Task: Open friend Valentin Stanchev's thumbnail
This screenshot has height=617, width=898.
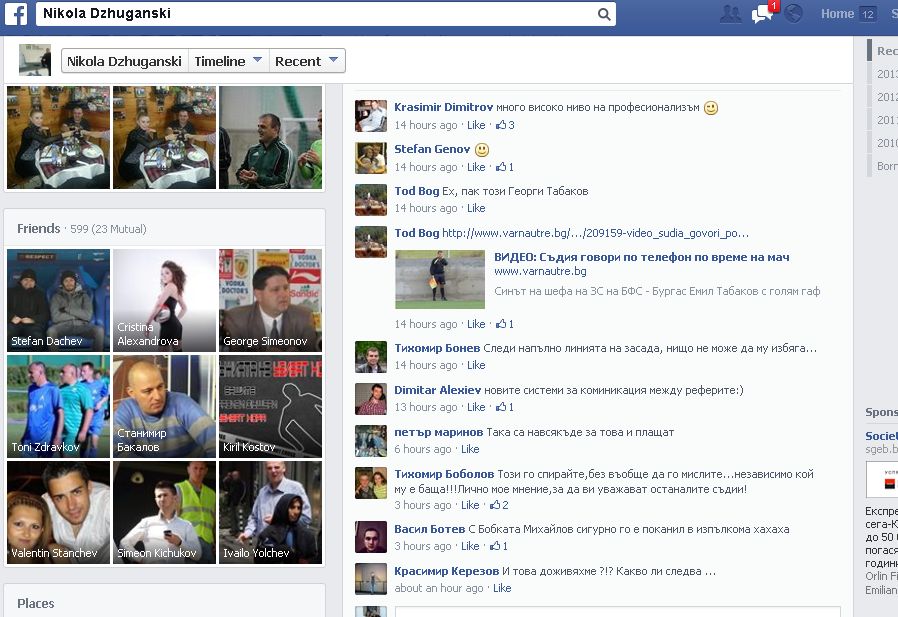Action: click(58, 512)
